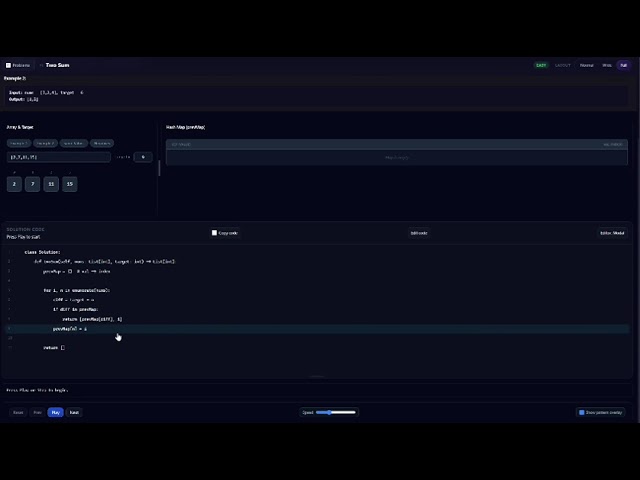Screen dimensions: 640x480
Task: Click the green Easy difficulty badge
Action: click(x=541, y=65)
